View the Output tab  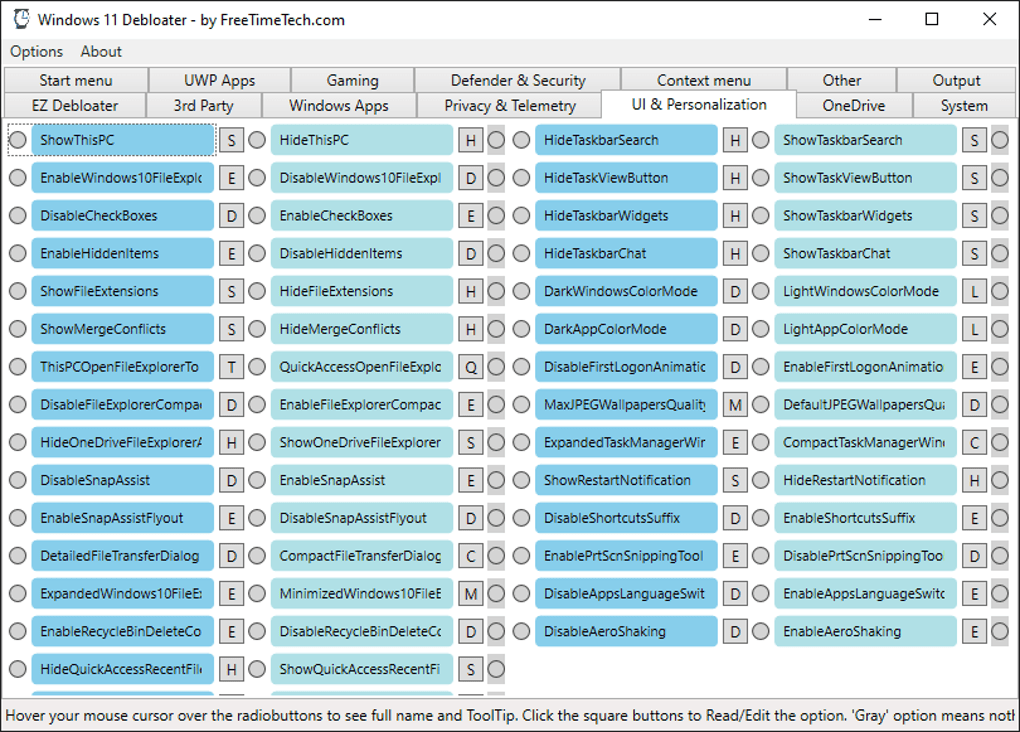point(956,80)
